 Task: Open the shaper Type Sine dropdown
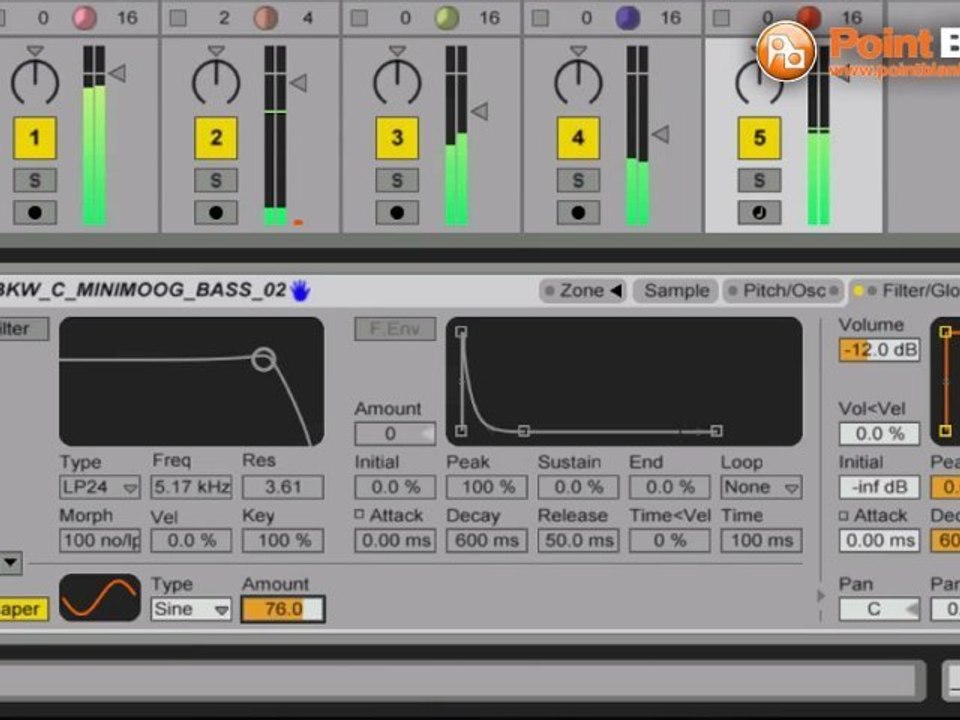(x=191, y=609)
